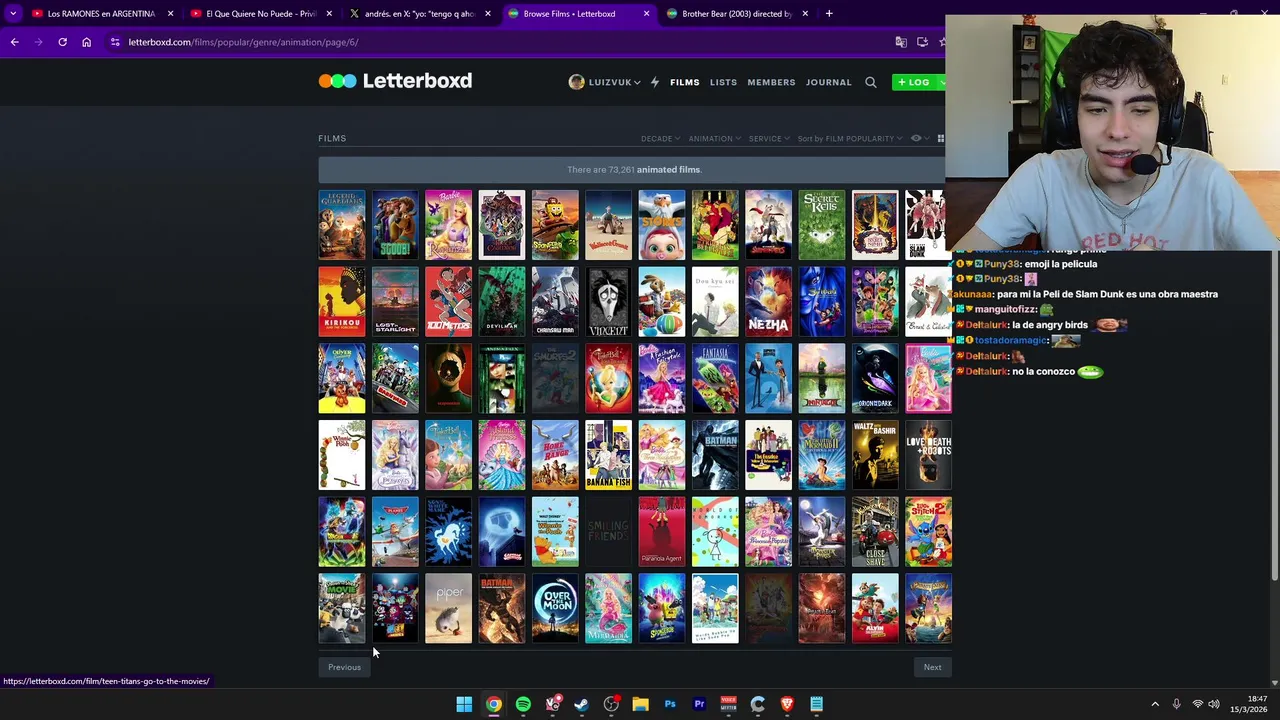This screenshot has width=1280, height=720.
Task: Go to the Next page
Action: coord(932,667)
